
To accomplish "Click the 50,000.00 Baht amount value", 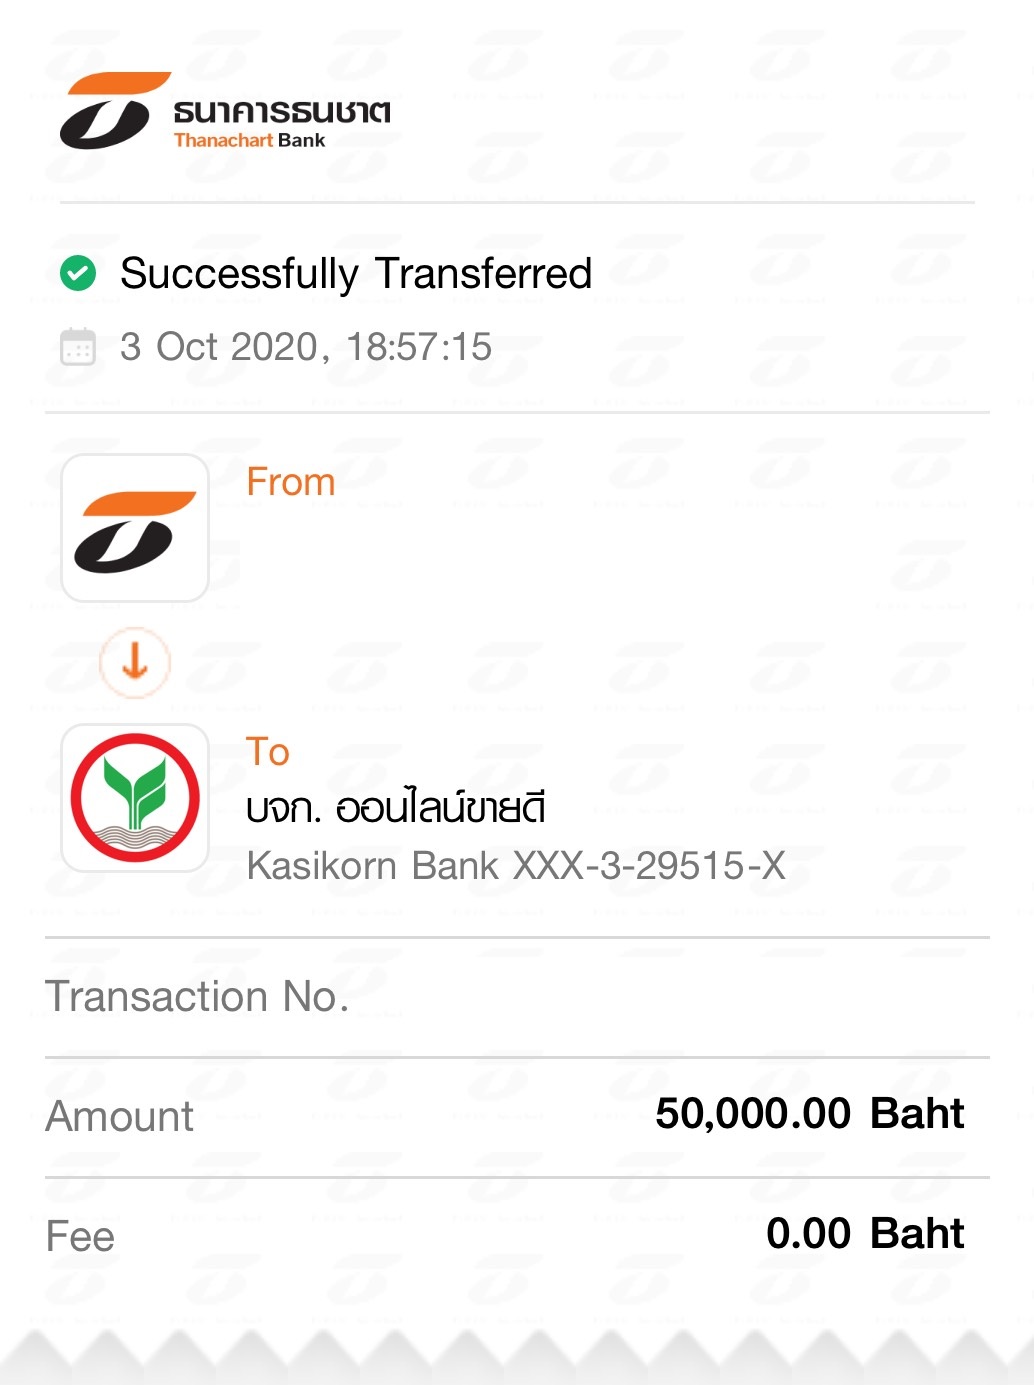I will 810,1114.
